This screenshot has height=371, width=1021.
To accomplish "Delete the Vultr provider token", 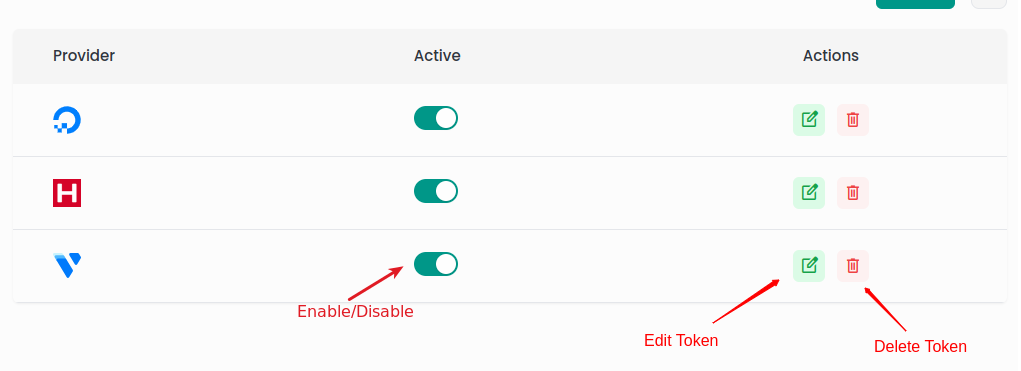I will tap(853, 266).
